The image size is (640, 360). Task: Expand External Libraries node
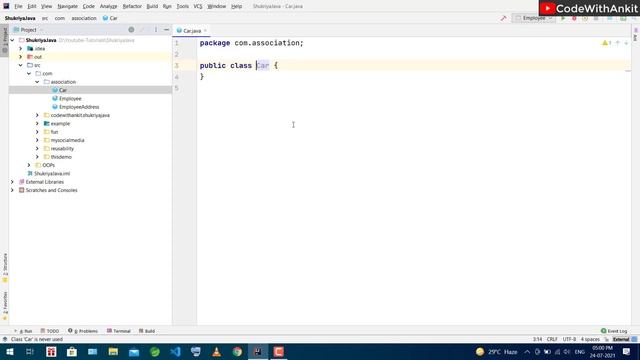point(12,182)
